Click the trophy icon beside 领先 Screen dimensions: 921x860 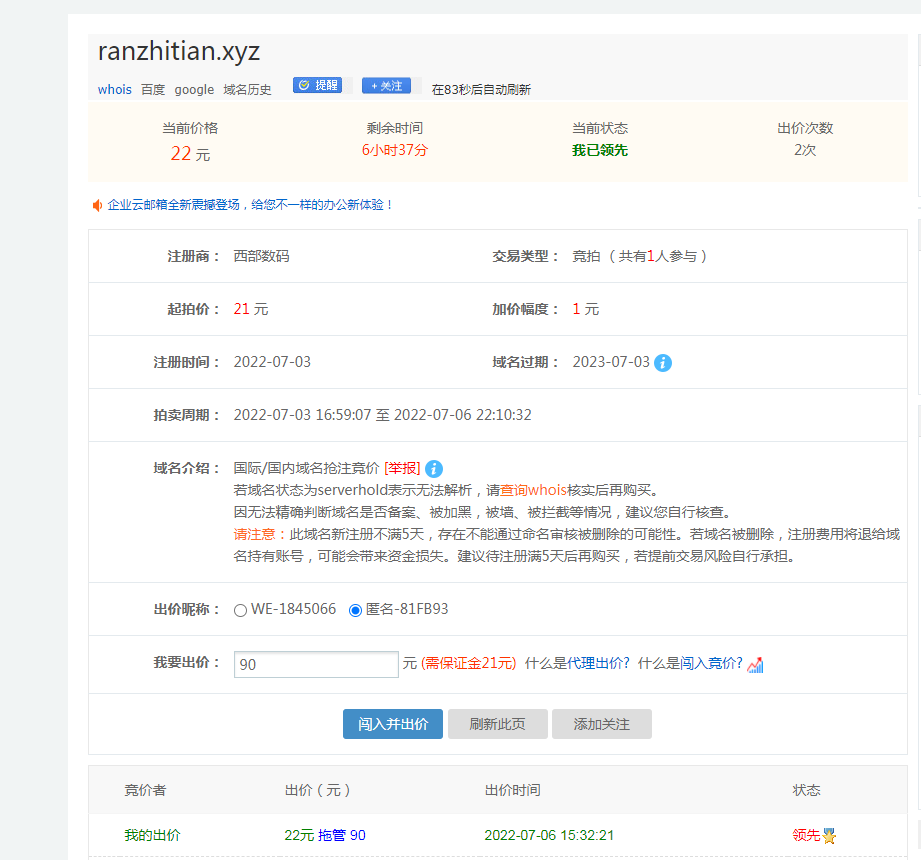[x=829, y=836]
